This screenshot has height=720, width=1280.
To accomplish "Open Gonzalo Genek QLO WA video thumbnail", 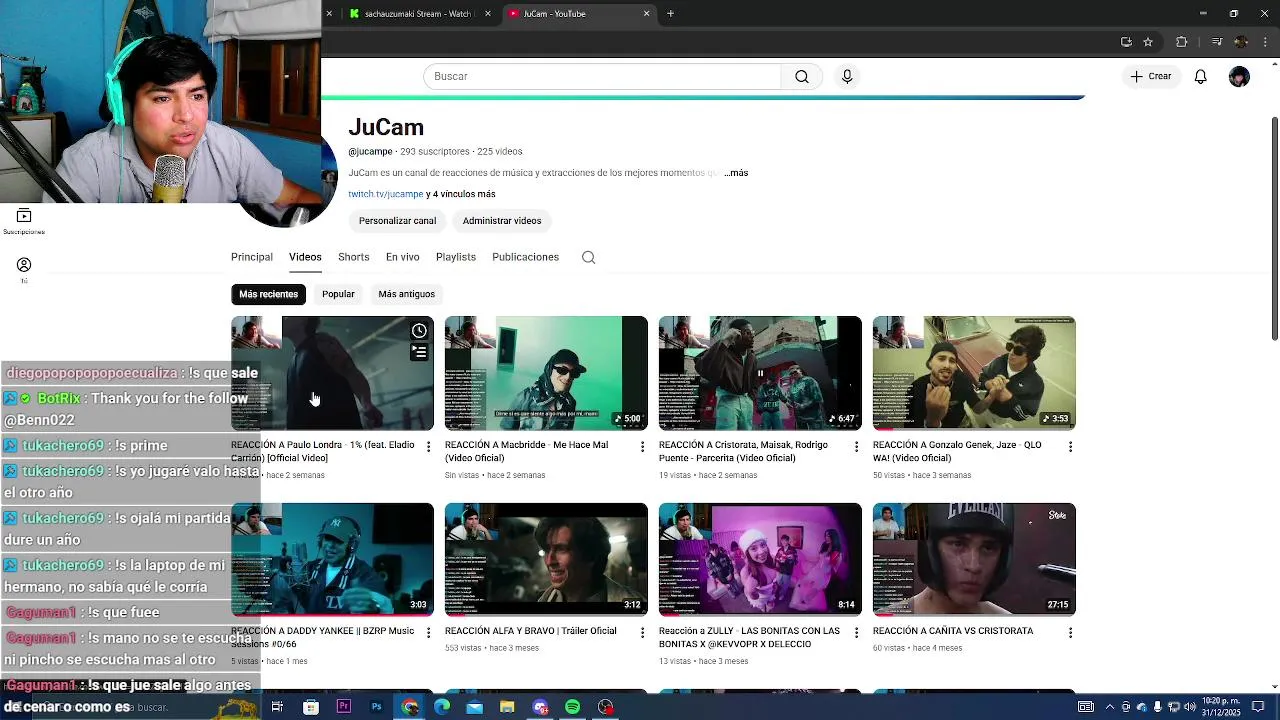I will tap(974, 373).
